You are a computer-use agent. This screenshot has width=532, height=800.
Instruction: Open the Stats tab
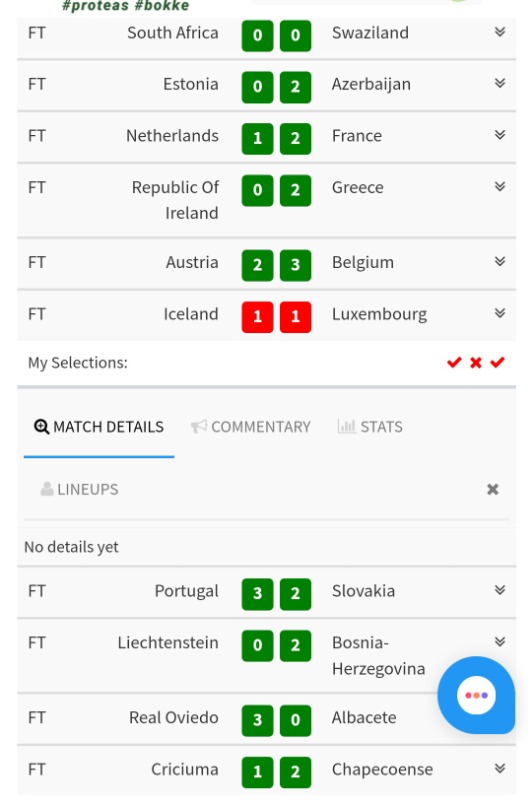tap(370, 427)
